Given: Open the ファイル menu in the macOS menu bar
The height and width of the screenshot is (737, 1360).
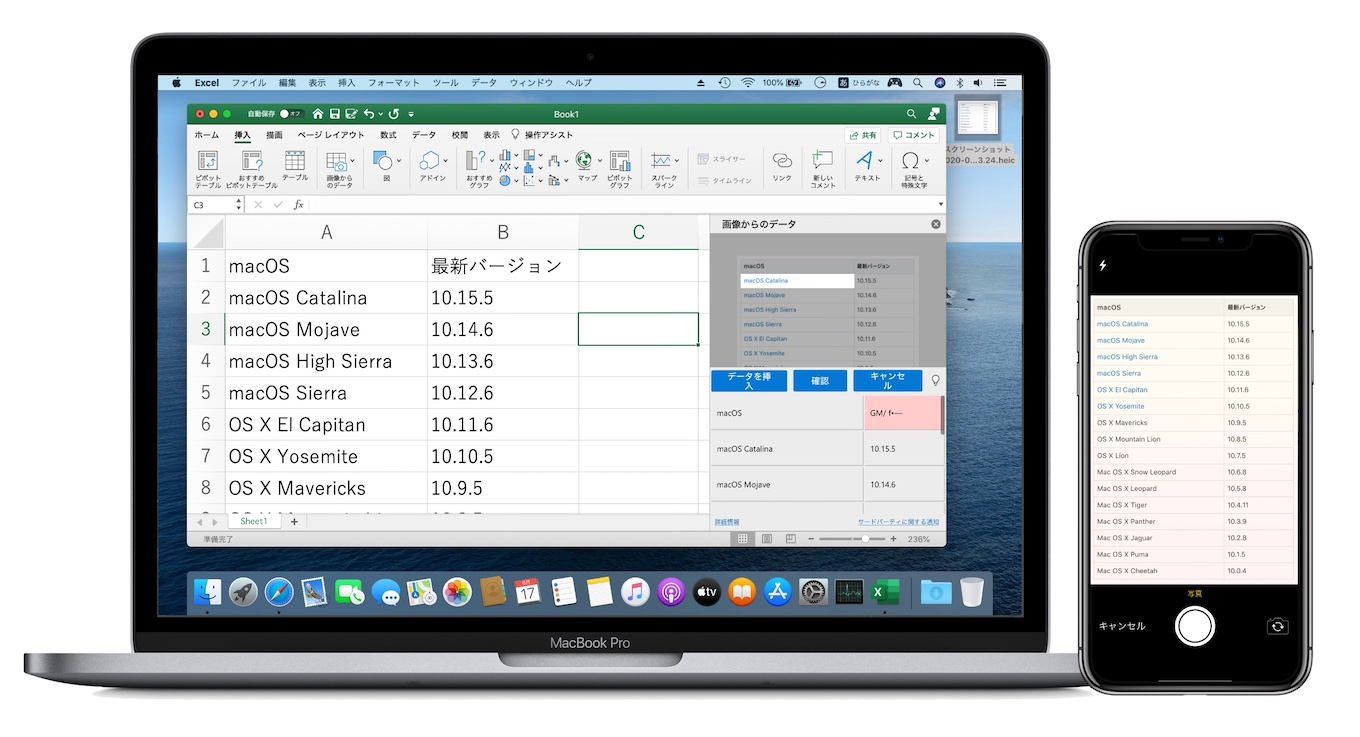Looking at the screenshot, I should 249,82.
